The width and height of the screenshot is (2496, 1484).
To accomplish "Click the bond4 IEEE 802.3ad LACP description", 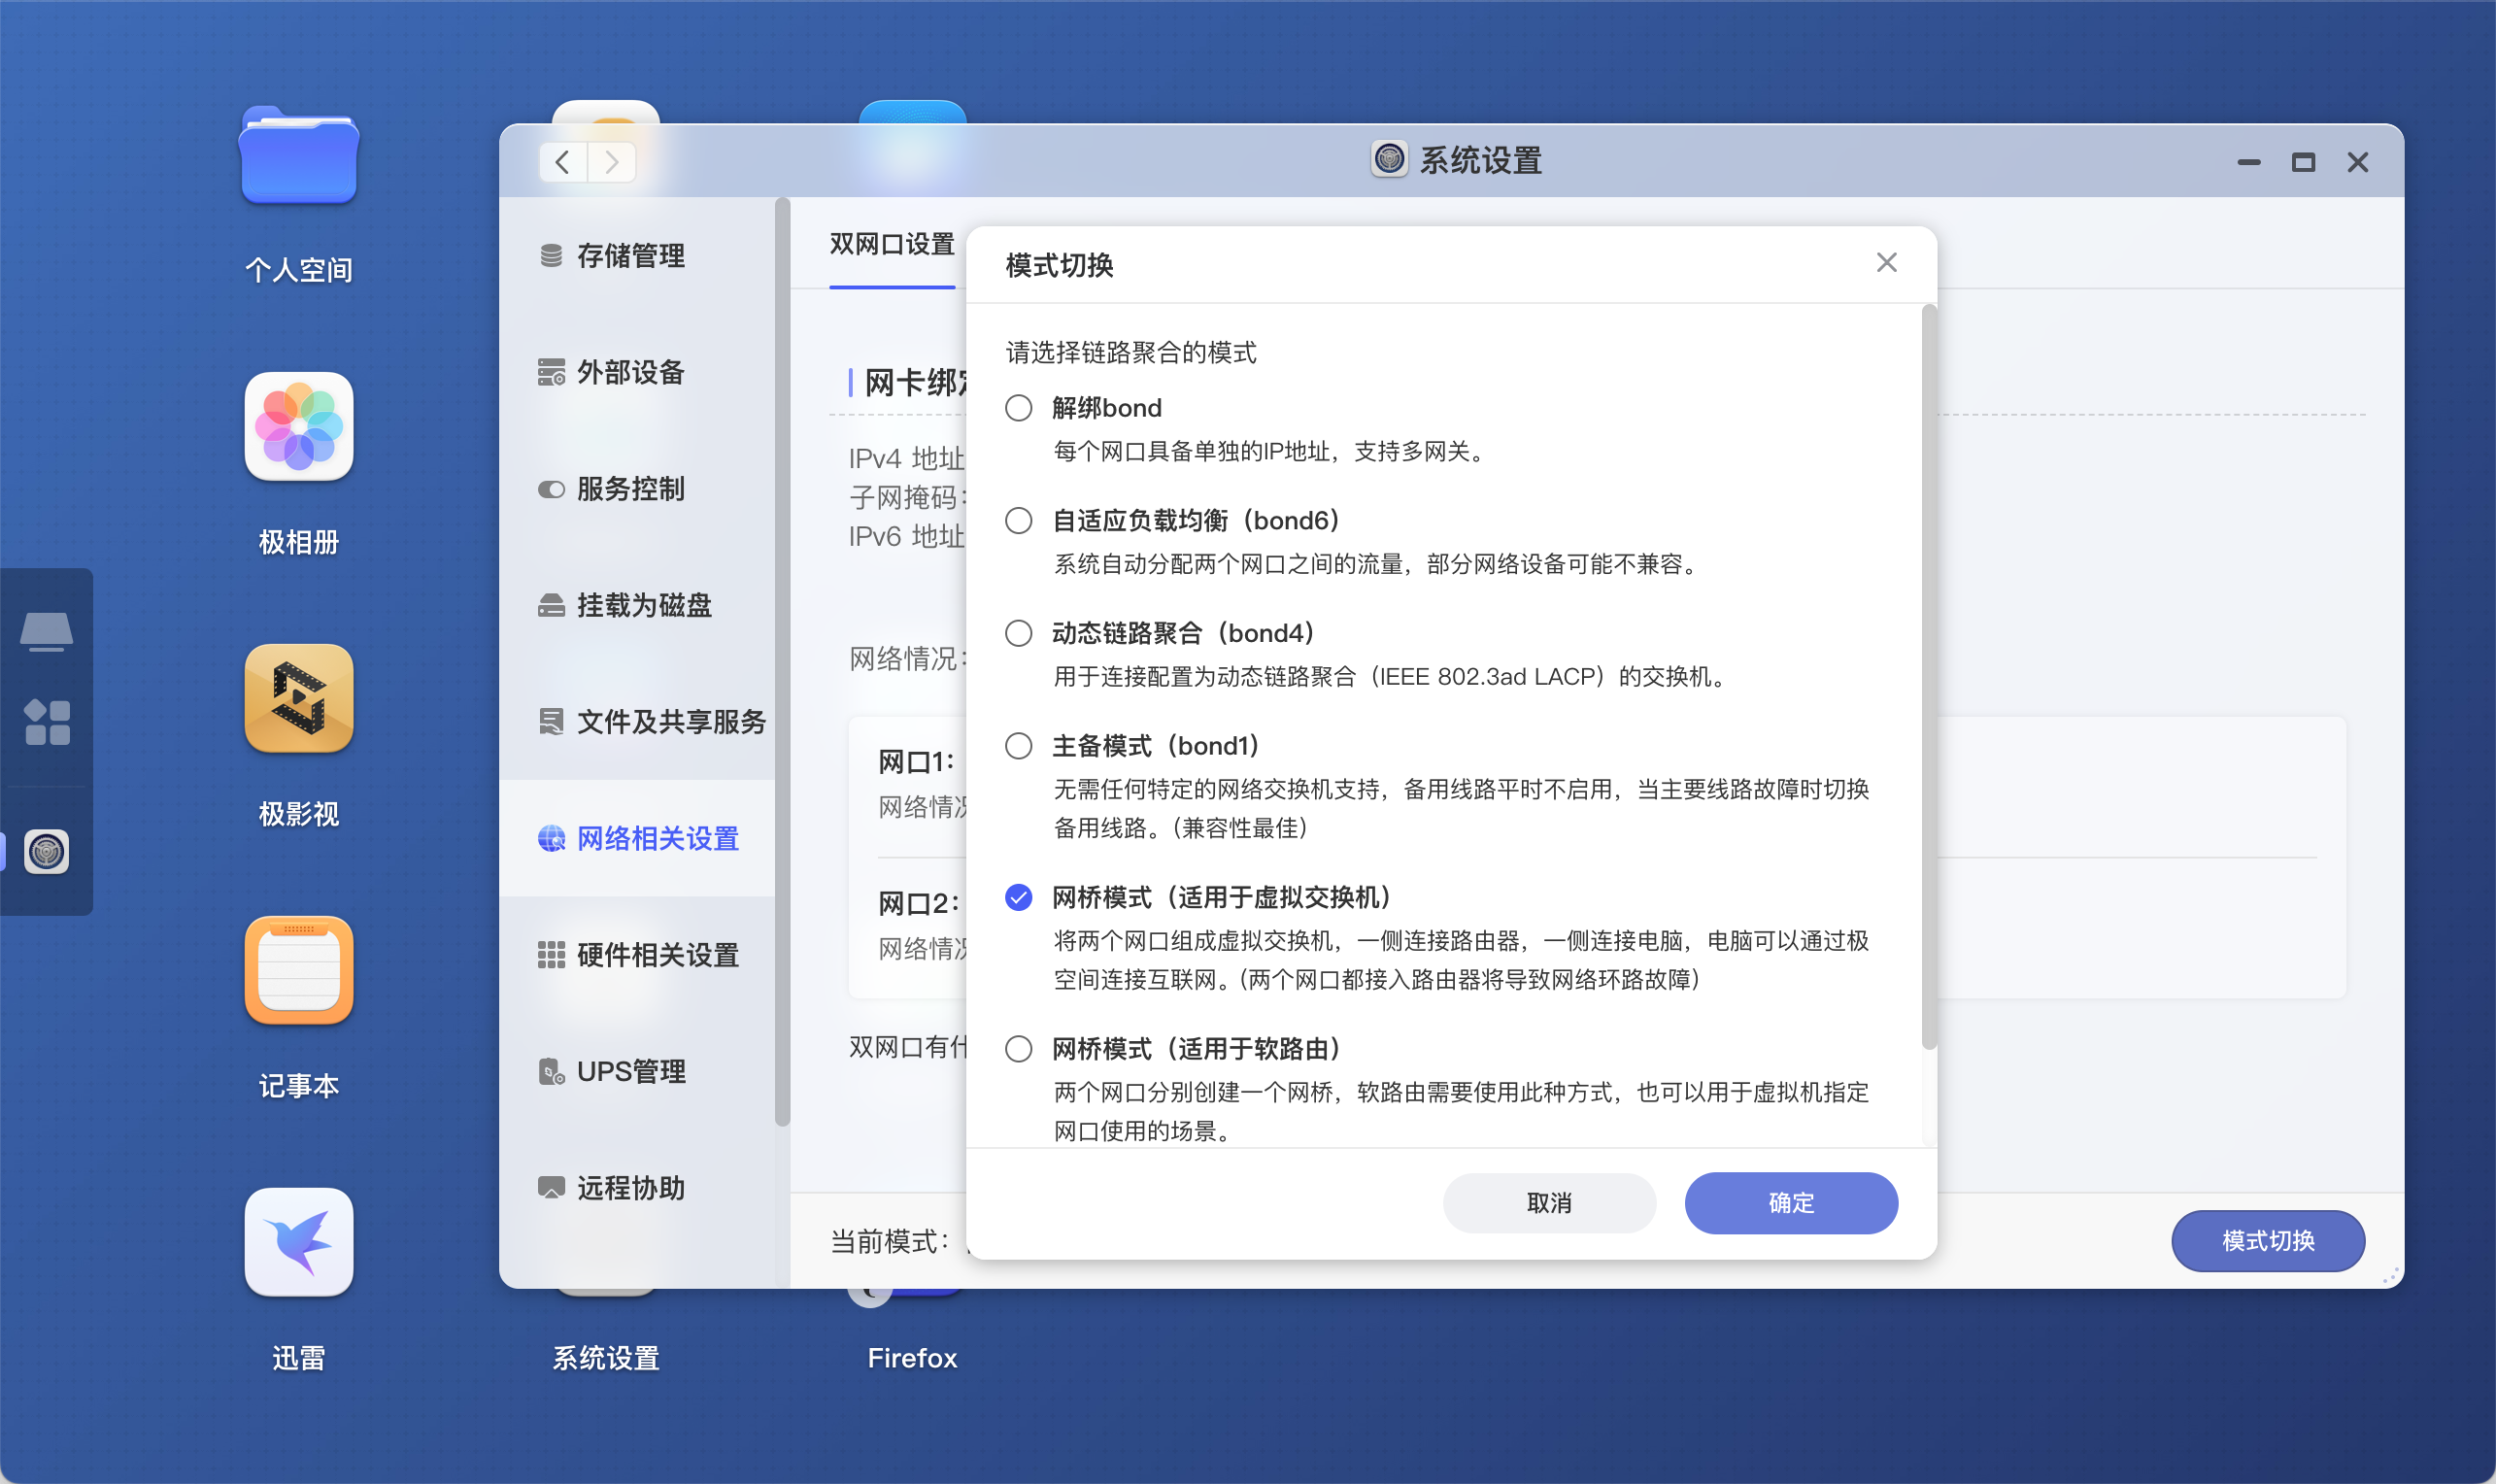I will point(1391,677).
